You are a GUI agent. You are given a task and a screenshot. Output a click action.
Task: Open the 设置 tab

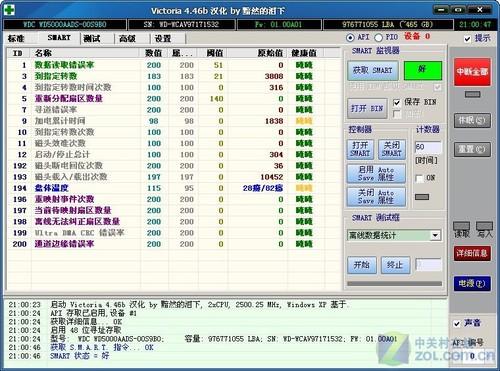[163, 39]
